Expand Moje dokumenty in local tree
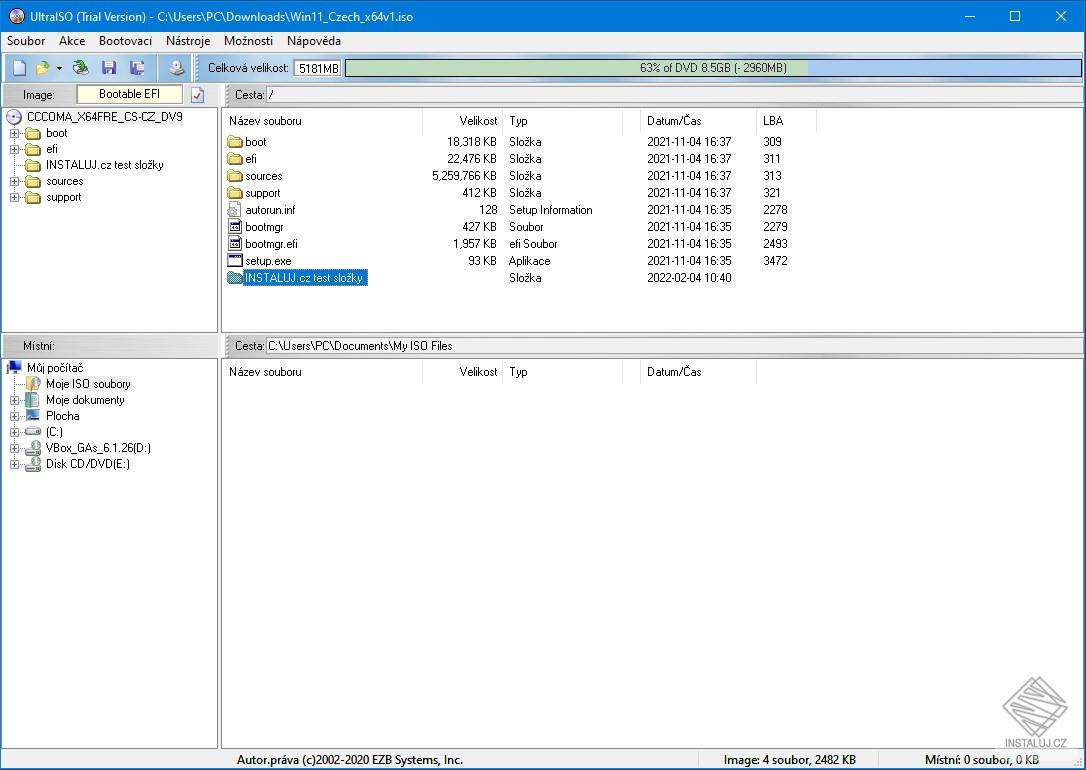Screen dimensions: 1086x770 click(14, 400)
